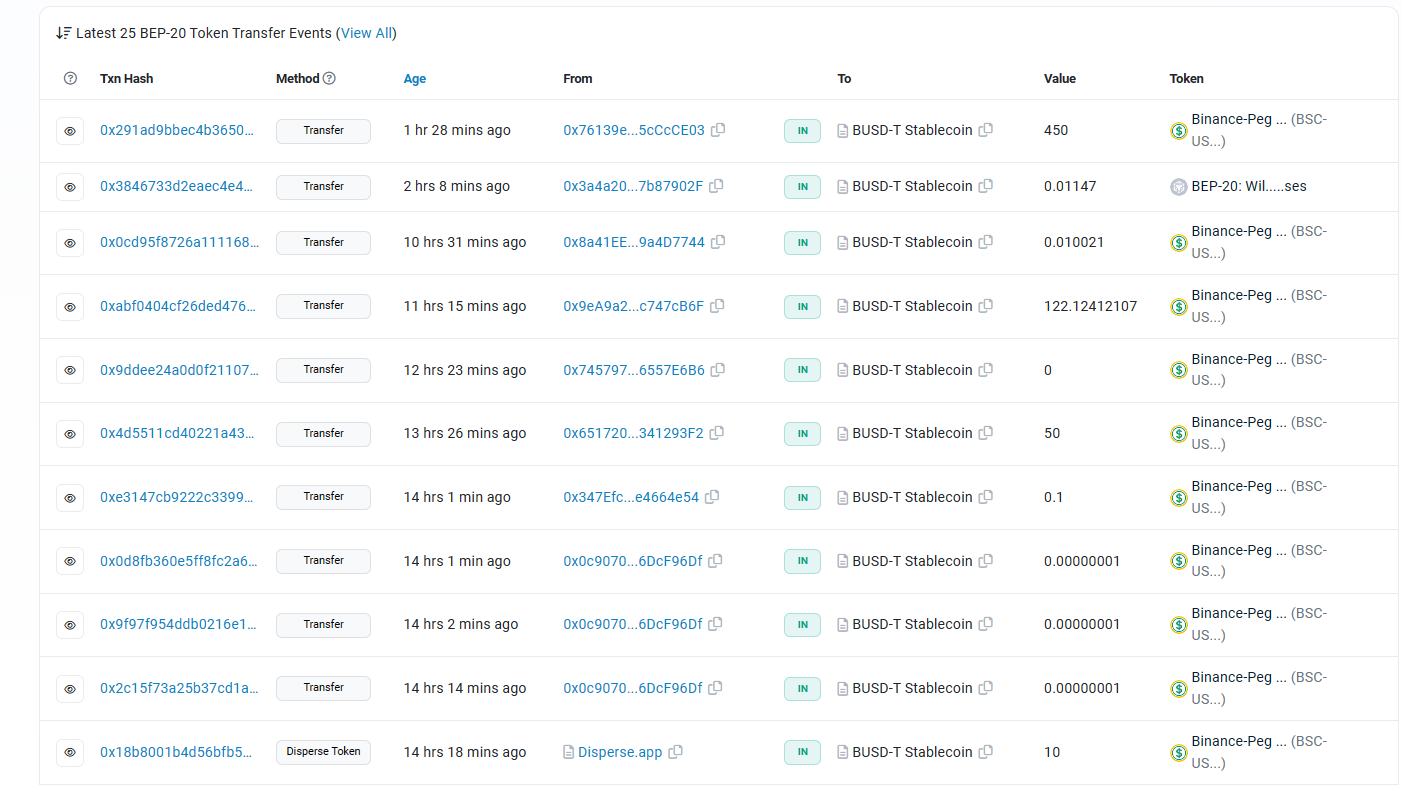1401x785 pixels.
Task: Copy the 0x347Efc...e4664e54 from address
Action: click(712, 497)
